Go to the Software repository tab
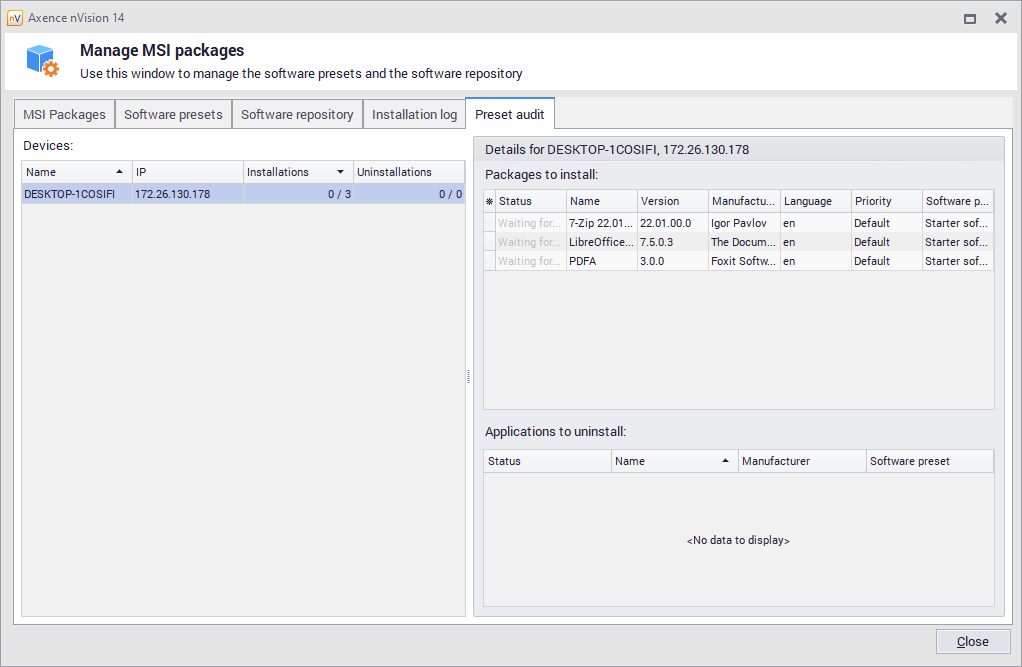The height and width of the screenshot is (667, 1022). (x=297, y=114)
